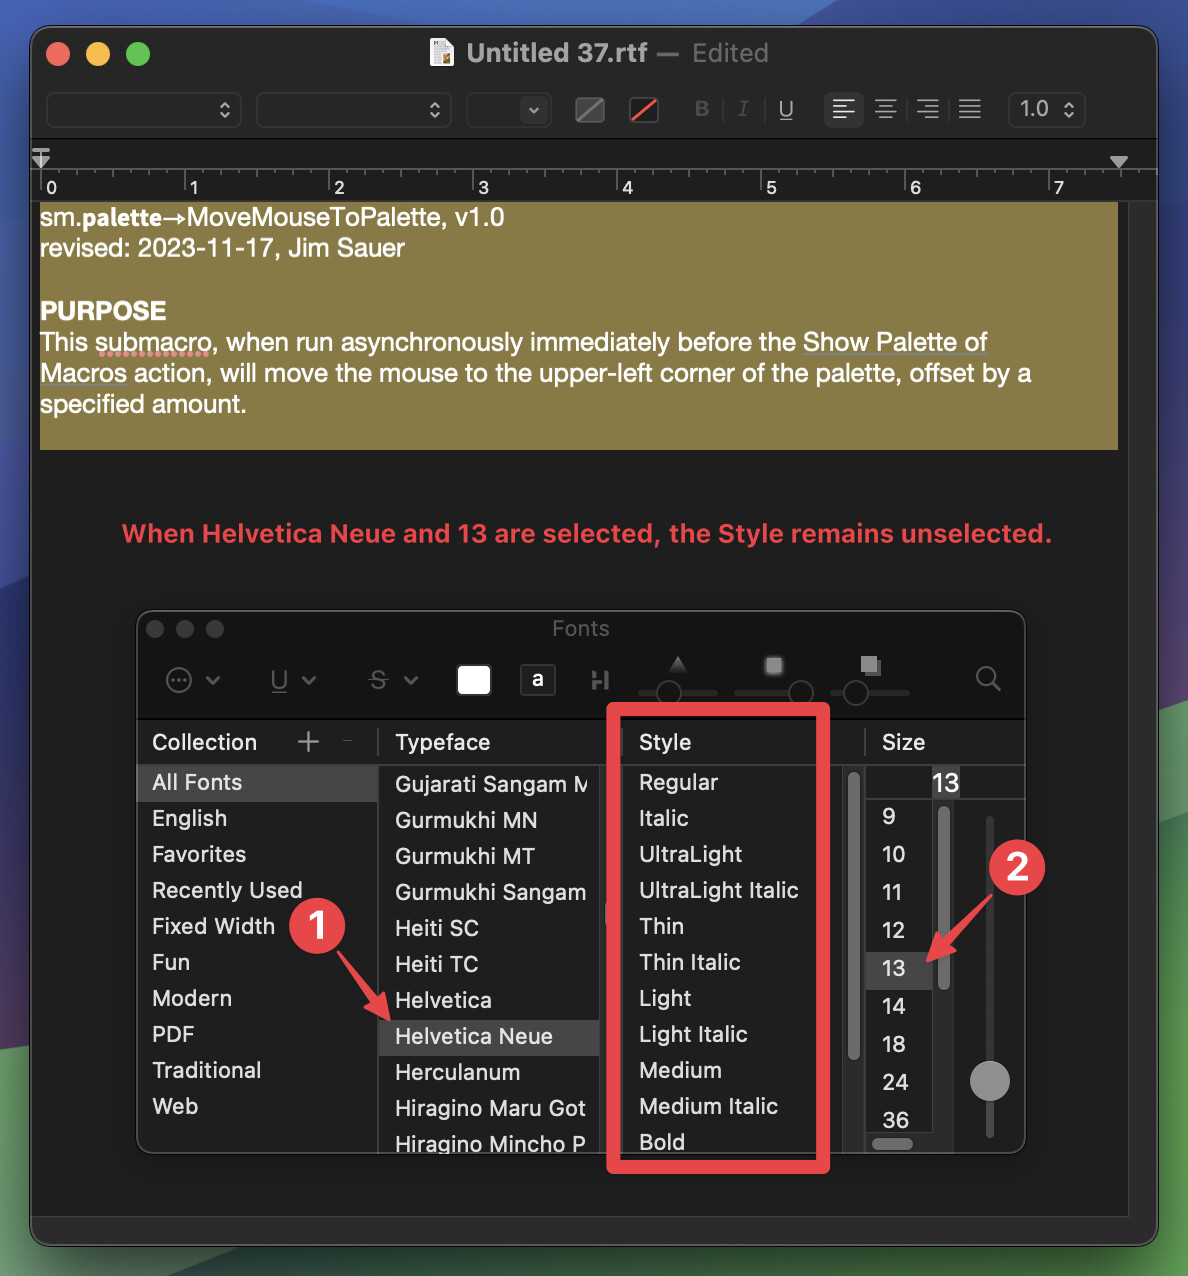Click the Fonts panel search icon
The width and height of the screenshot is (1188, 1276).
(x=988, y=679)
